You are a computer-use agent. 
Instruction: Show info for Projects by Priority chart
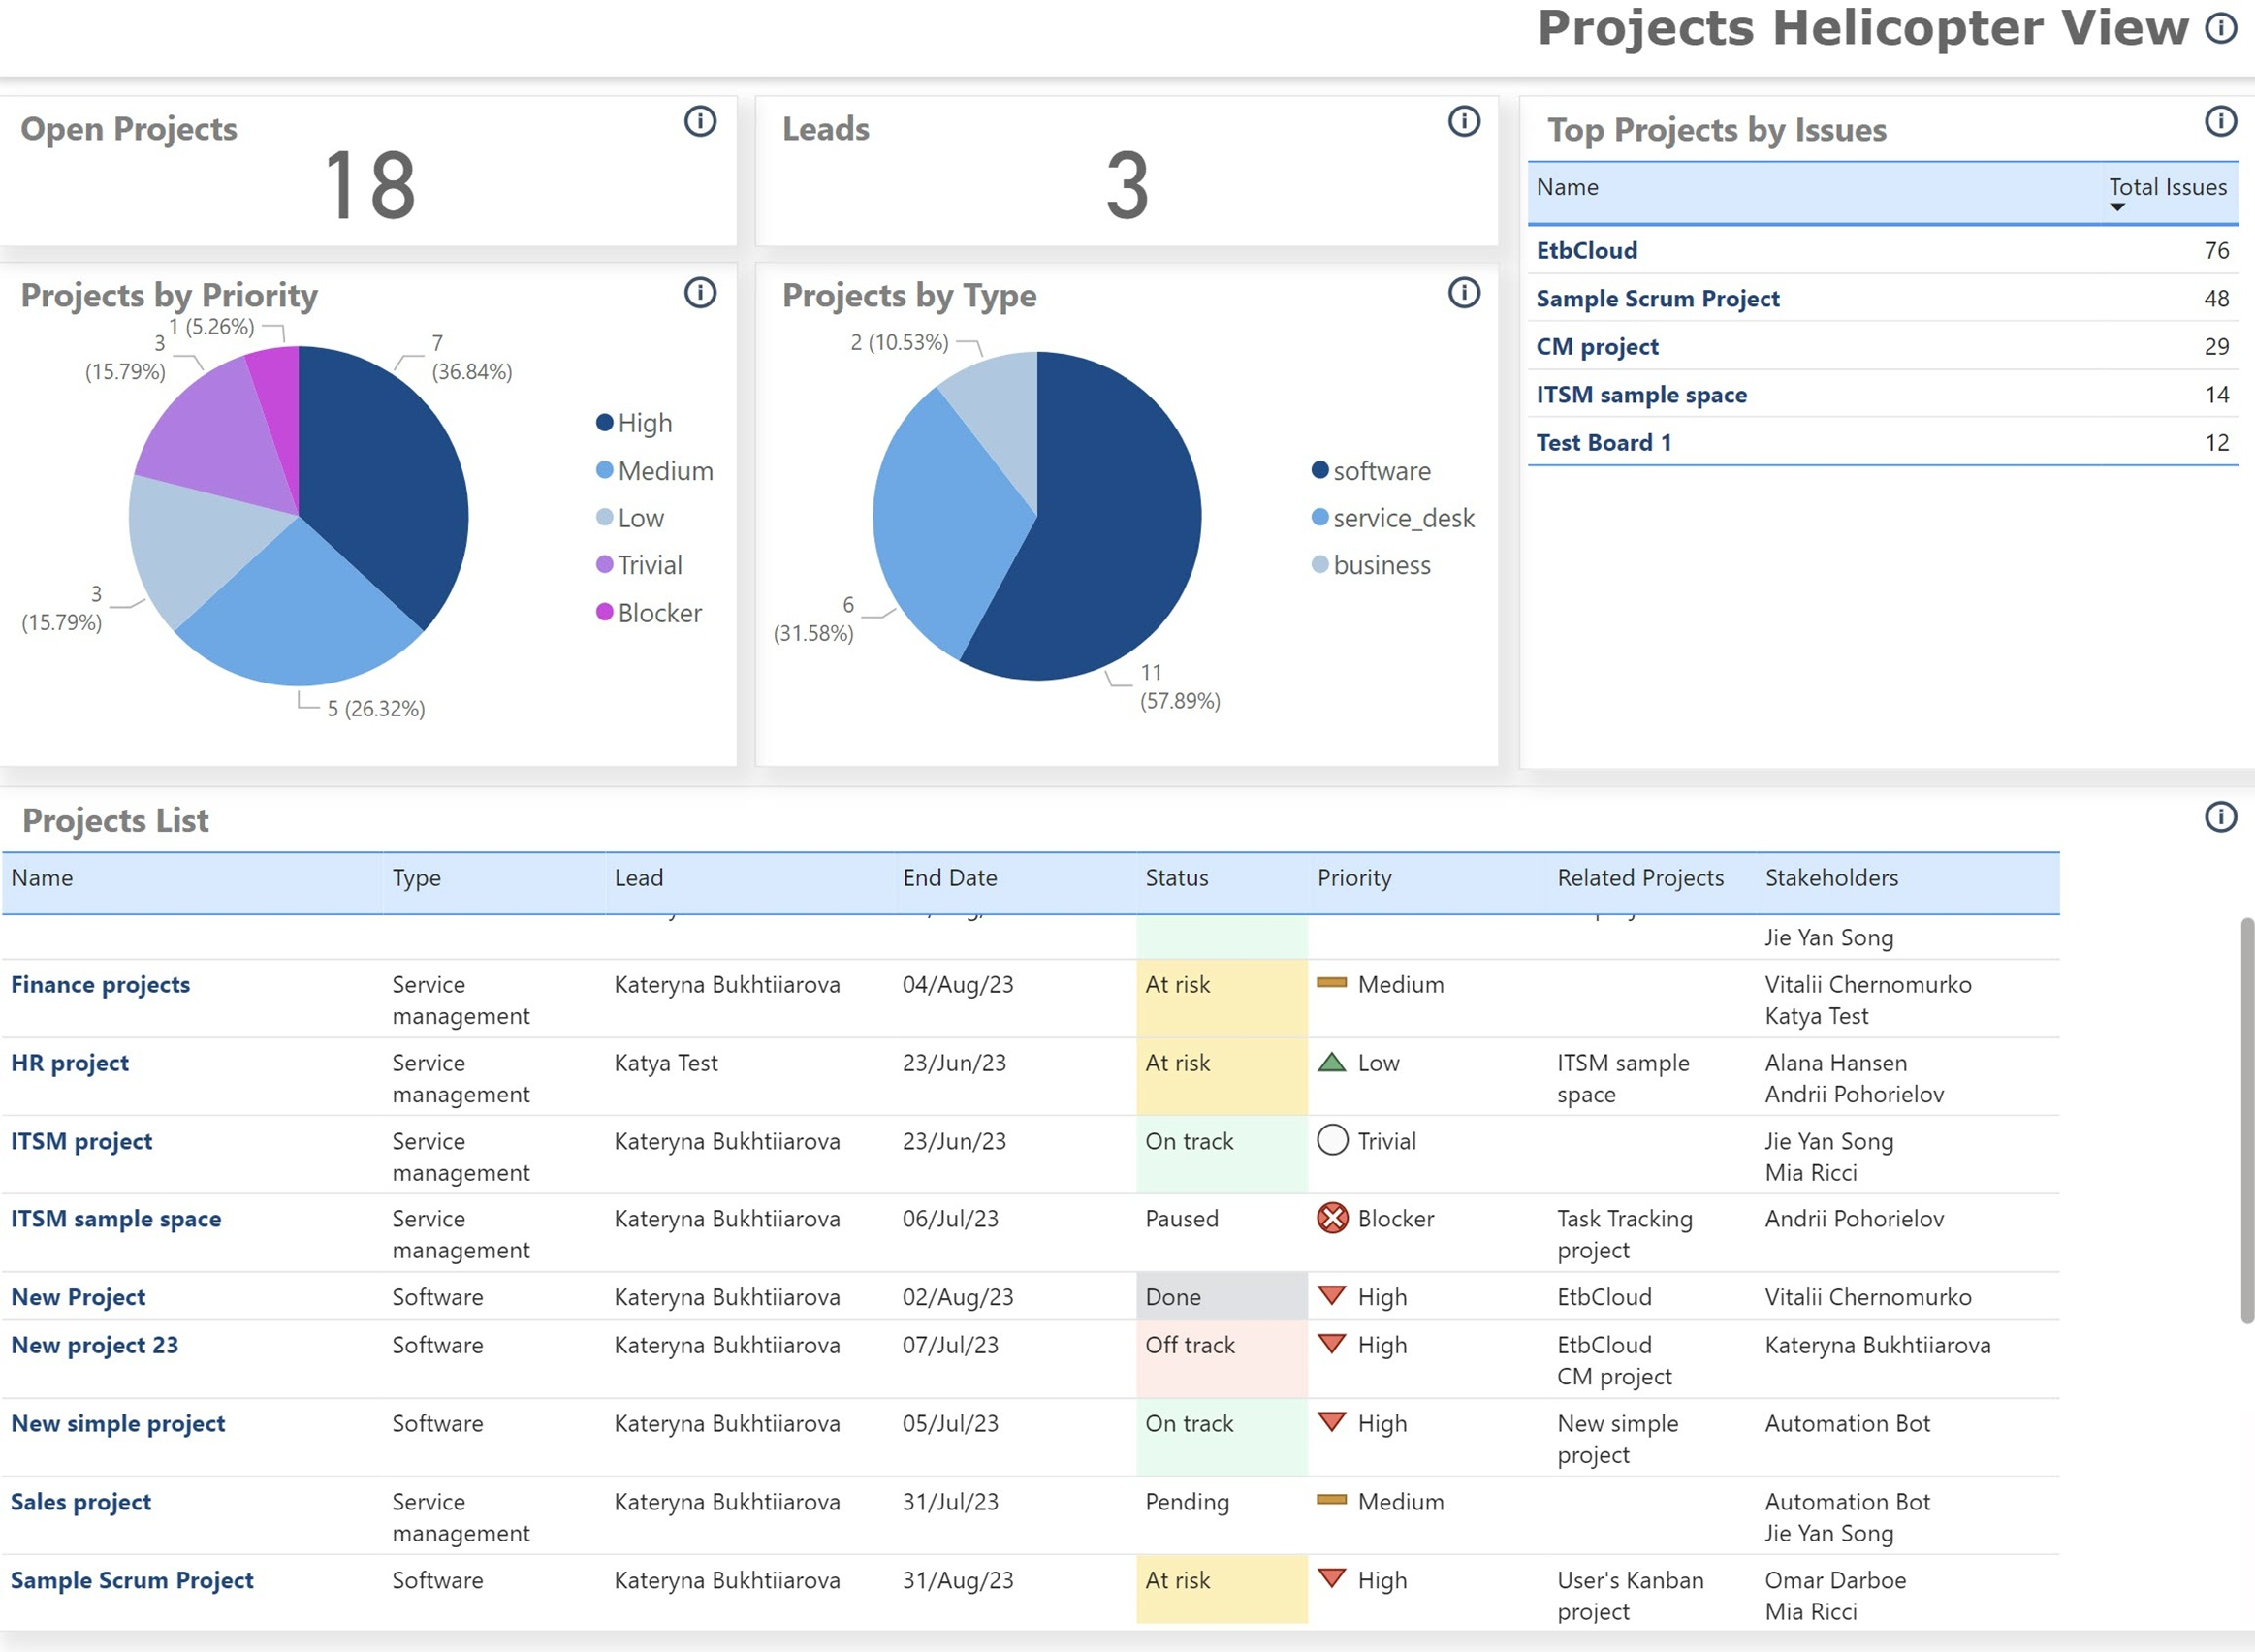coord(700,293)
